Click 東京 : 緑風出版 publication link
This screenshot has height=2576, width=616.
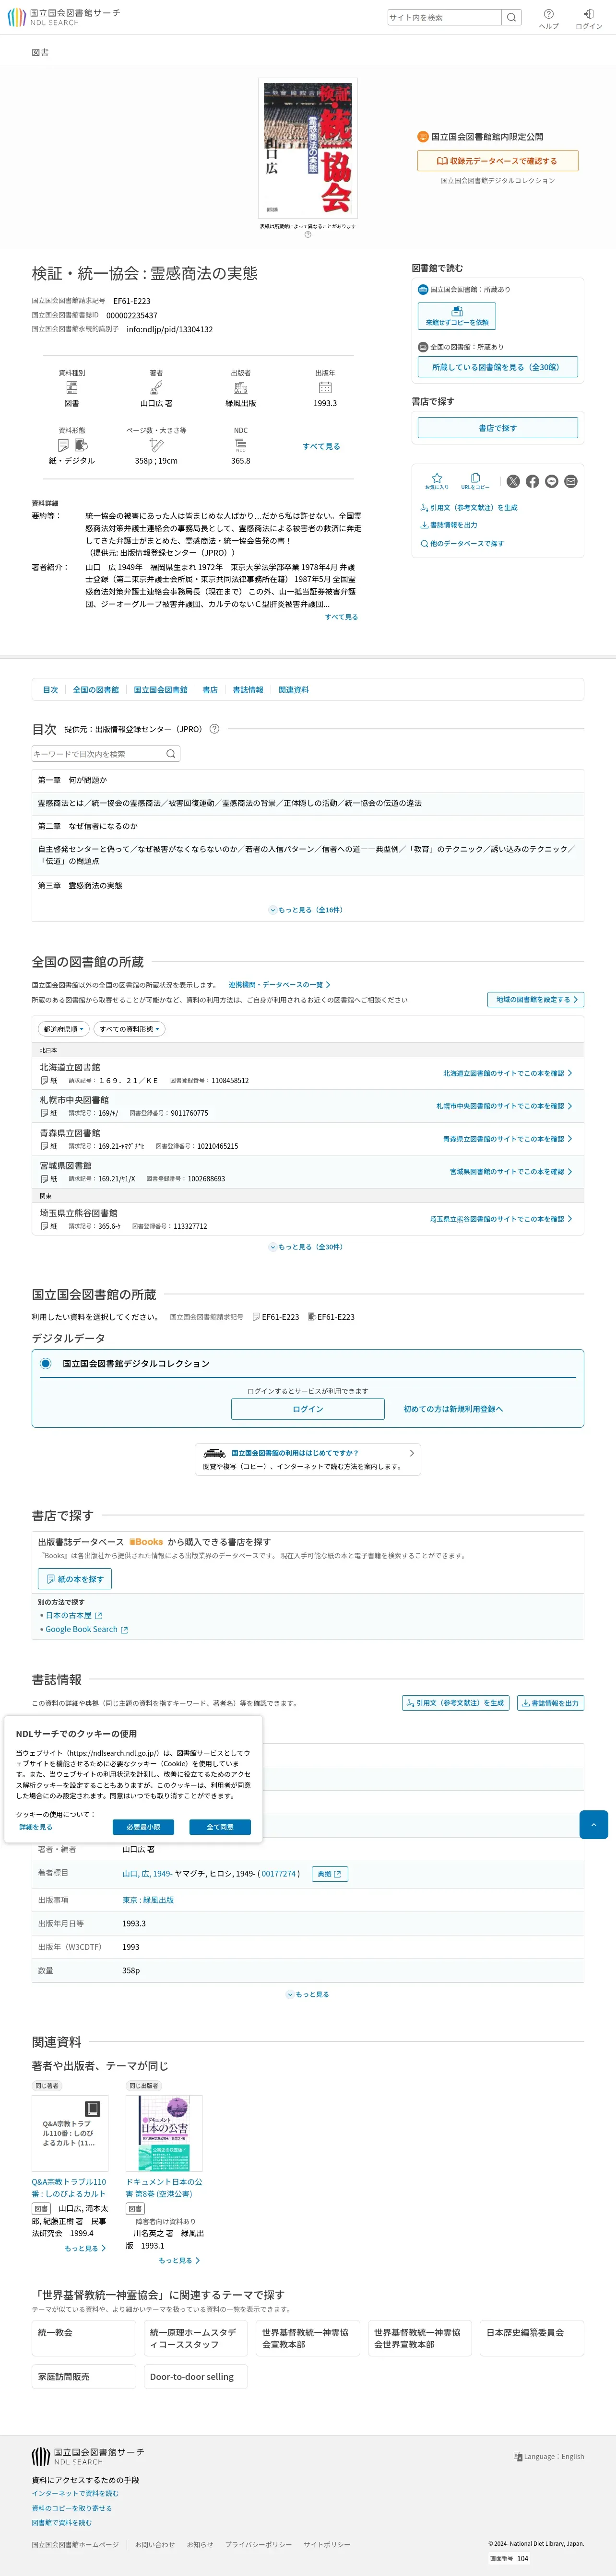pyautogui.click(x=148, y=1900)
